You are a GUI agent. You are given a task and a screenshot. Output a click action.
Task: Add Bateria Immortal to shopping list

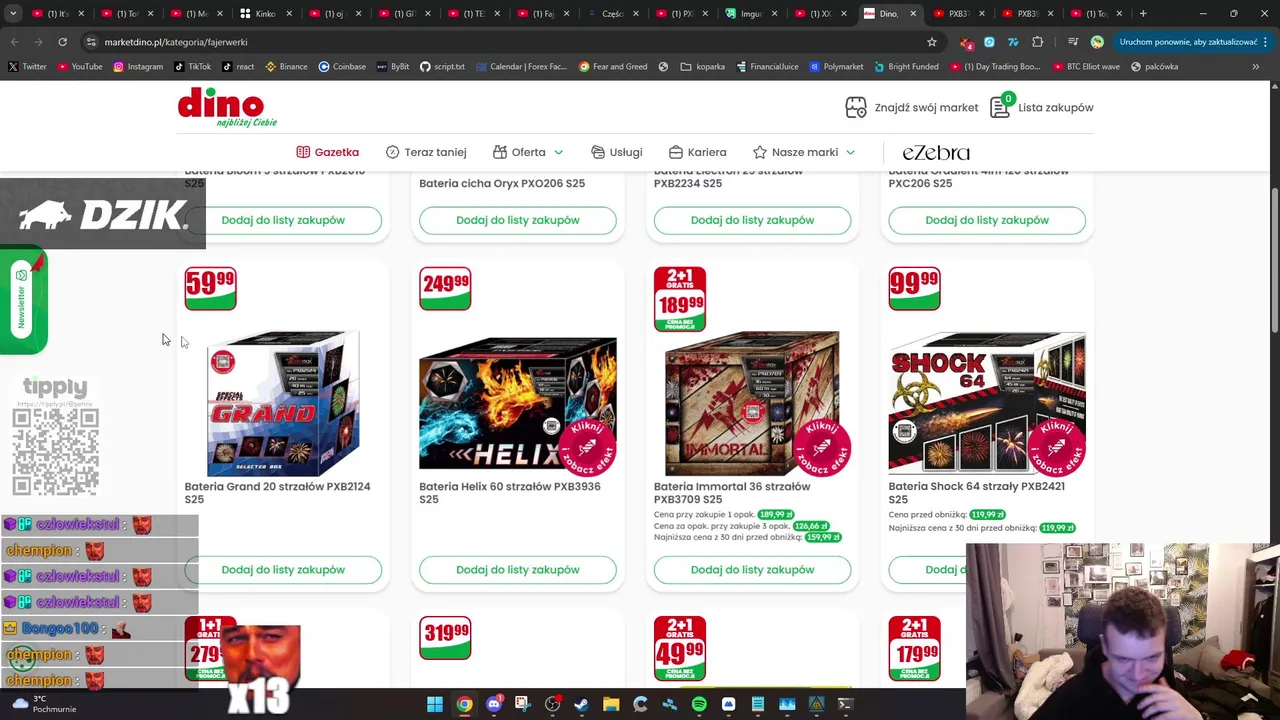(x=752, y=569)
